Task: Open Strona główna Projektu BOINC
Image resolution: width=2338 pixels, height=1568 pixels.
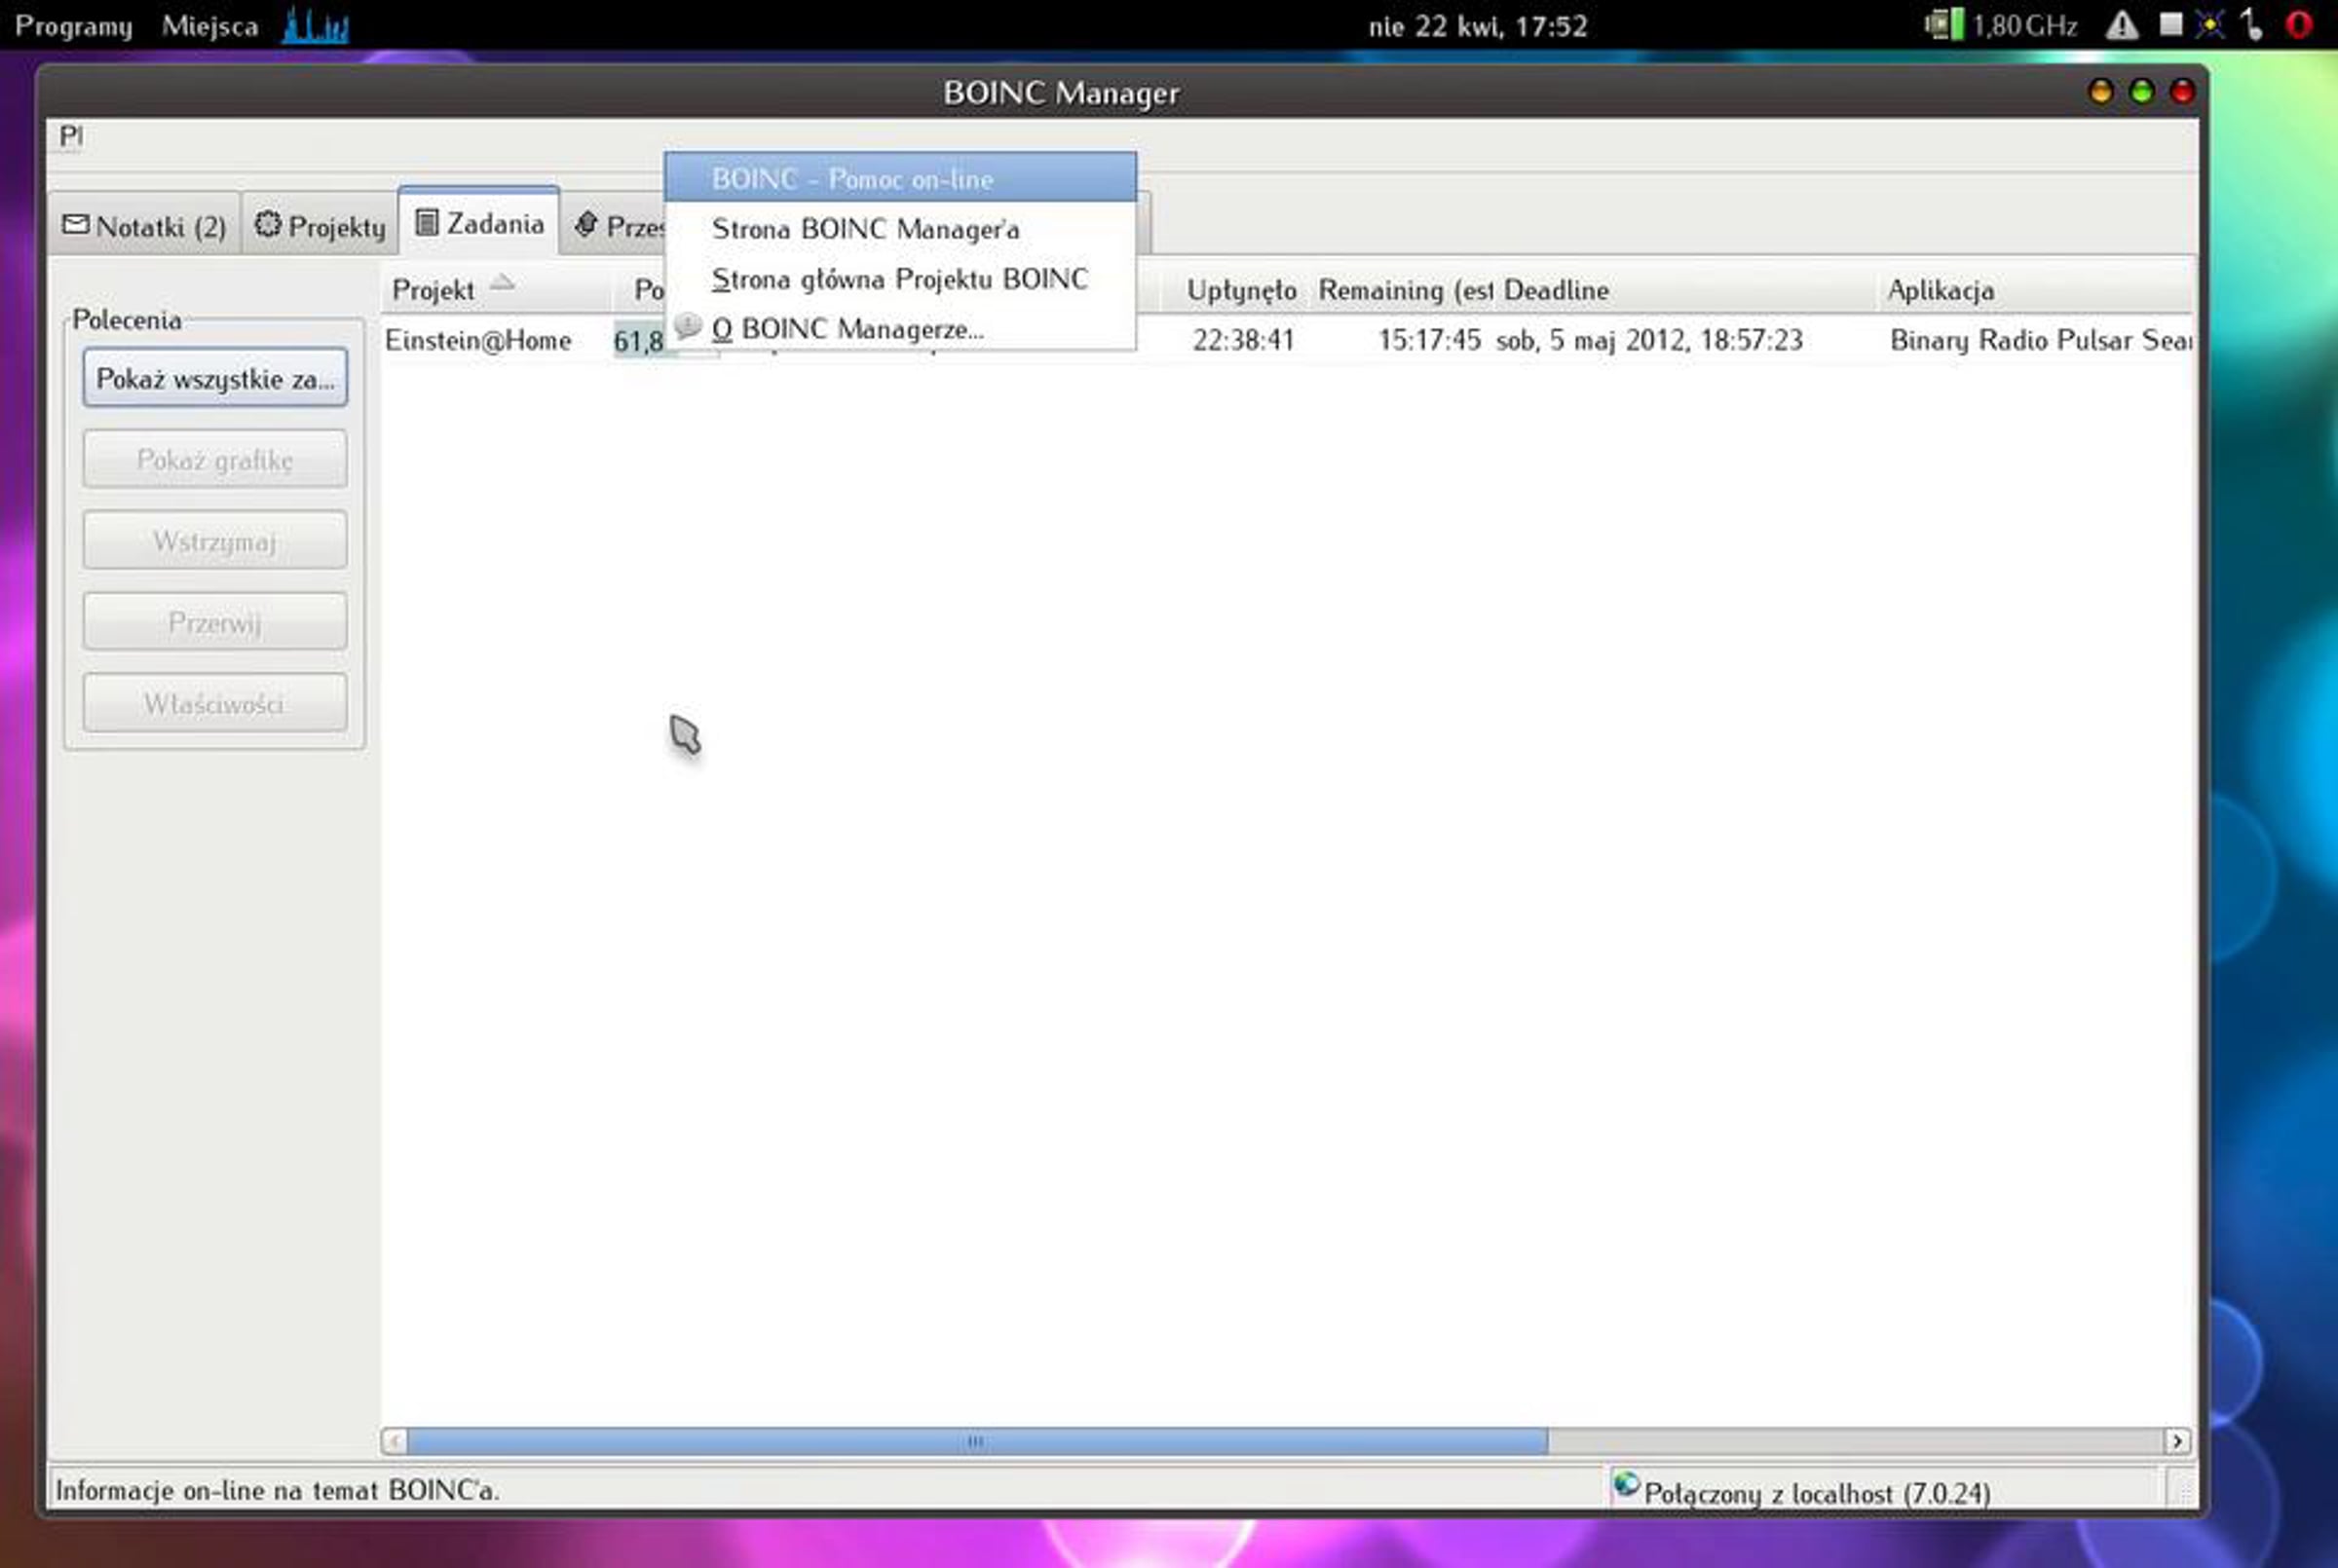Action: (900, 279)
